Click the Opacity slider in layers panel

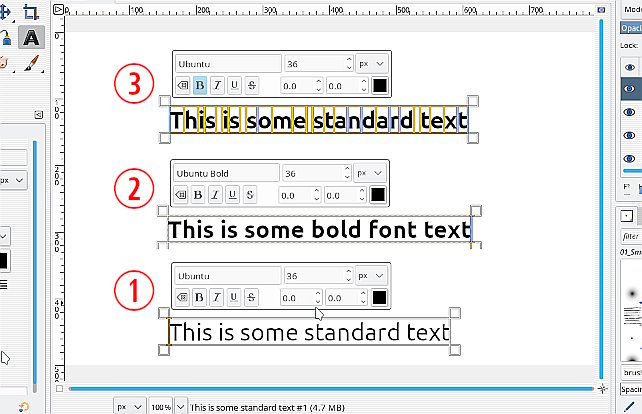tap(631, 28)
